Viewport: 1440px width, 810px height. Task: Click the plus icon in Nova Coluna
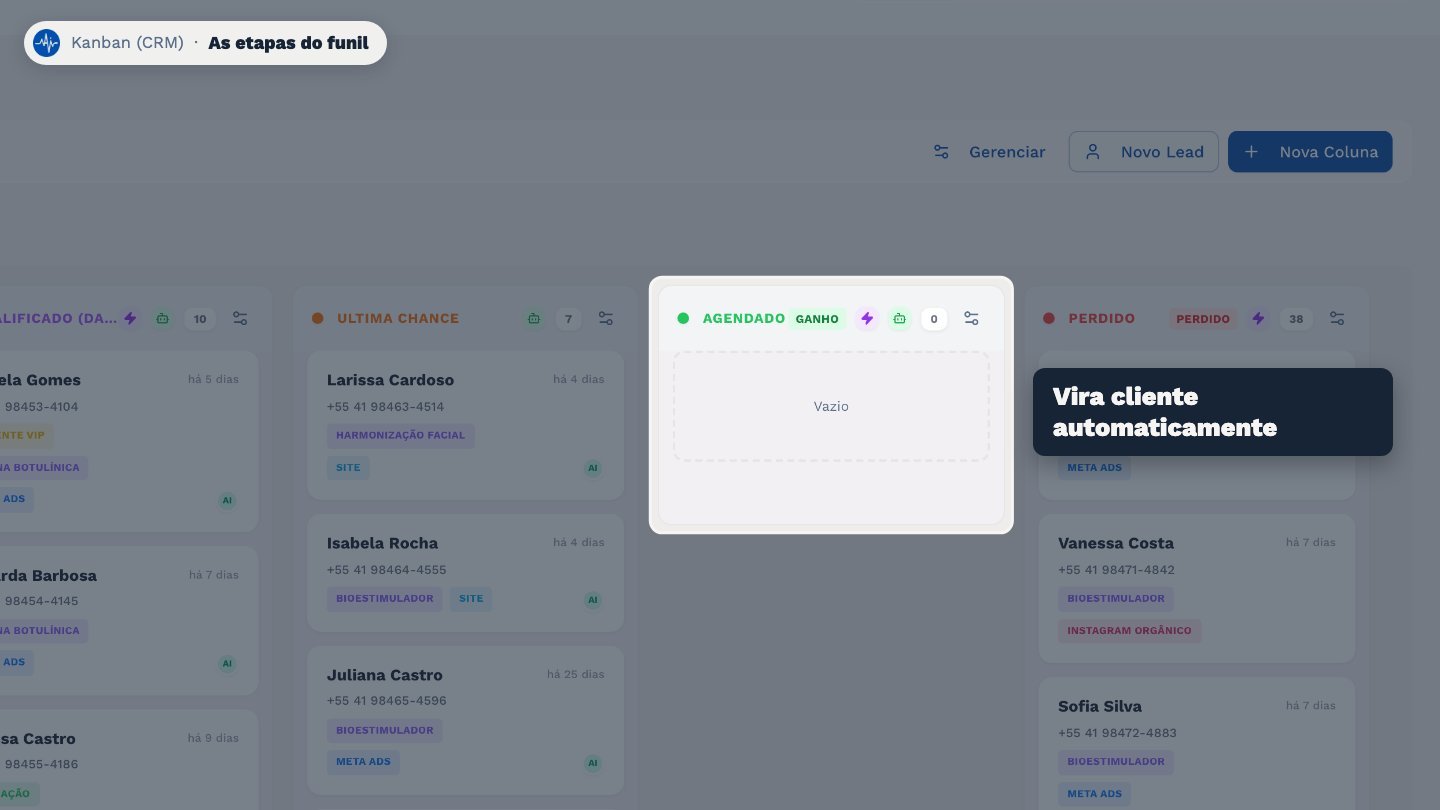(1251, 152)
